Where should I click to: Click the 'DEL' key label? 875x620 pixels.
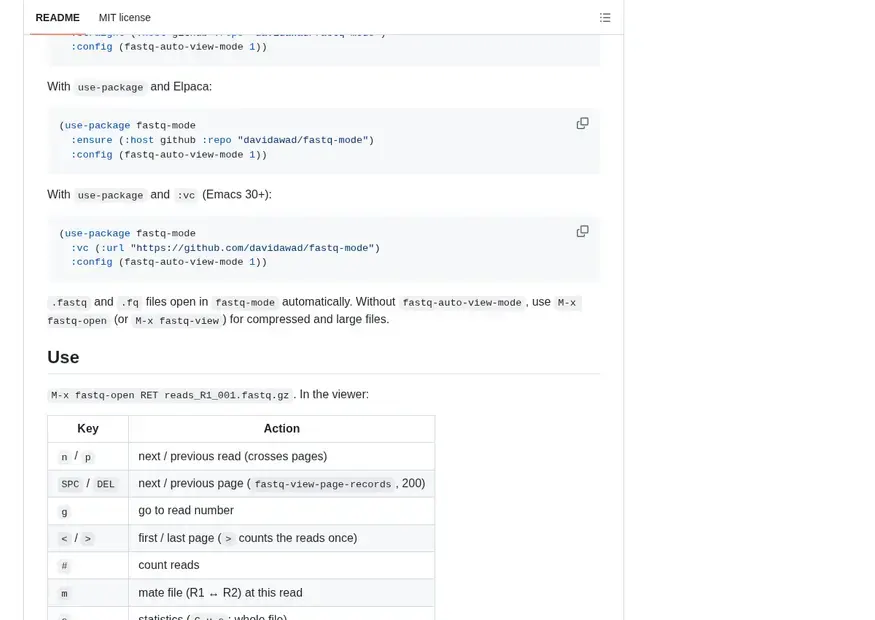click(x=105, y=484)
